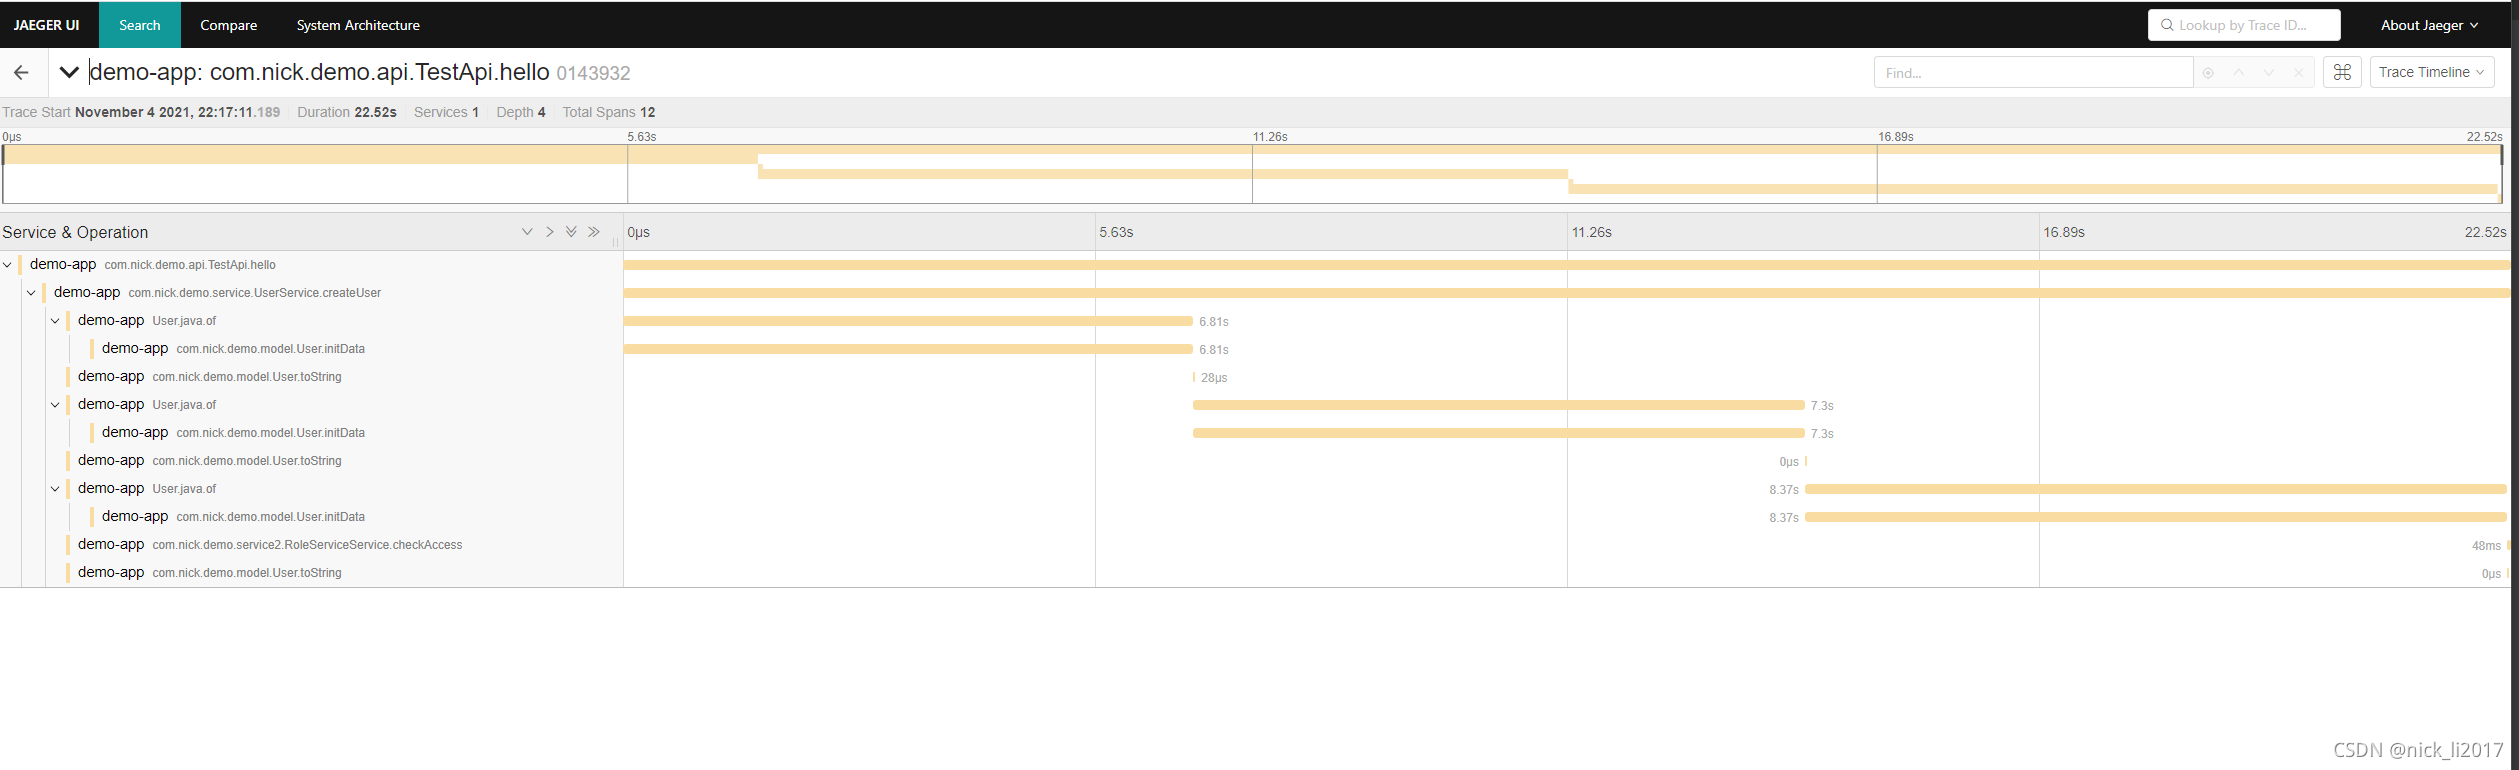Click the first 8.37s span bar

(x=2156, y=489)
